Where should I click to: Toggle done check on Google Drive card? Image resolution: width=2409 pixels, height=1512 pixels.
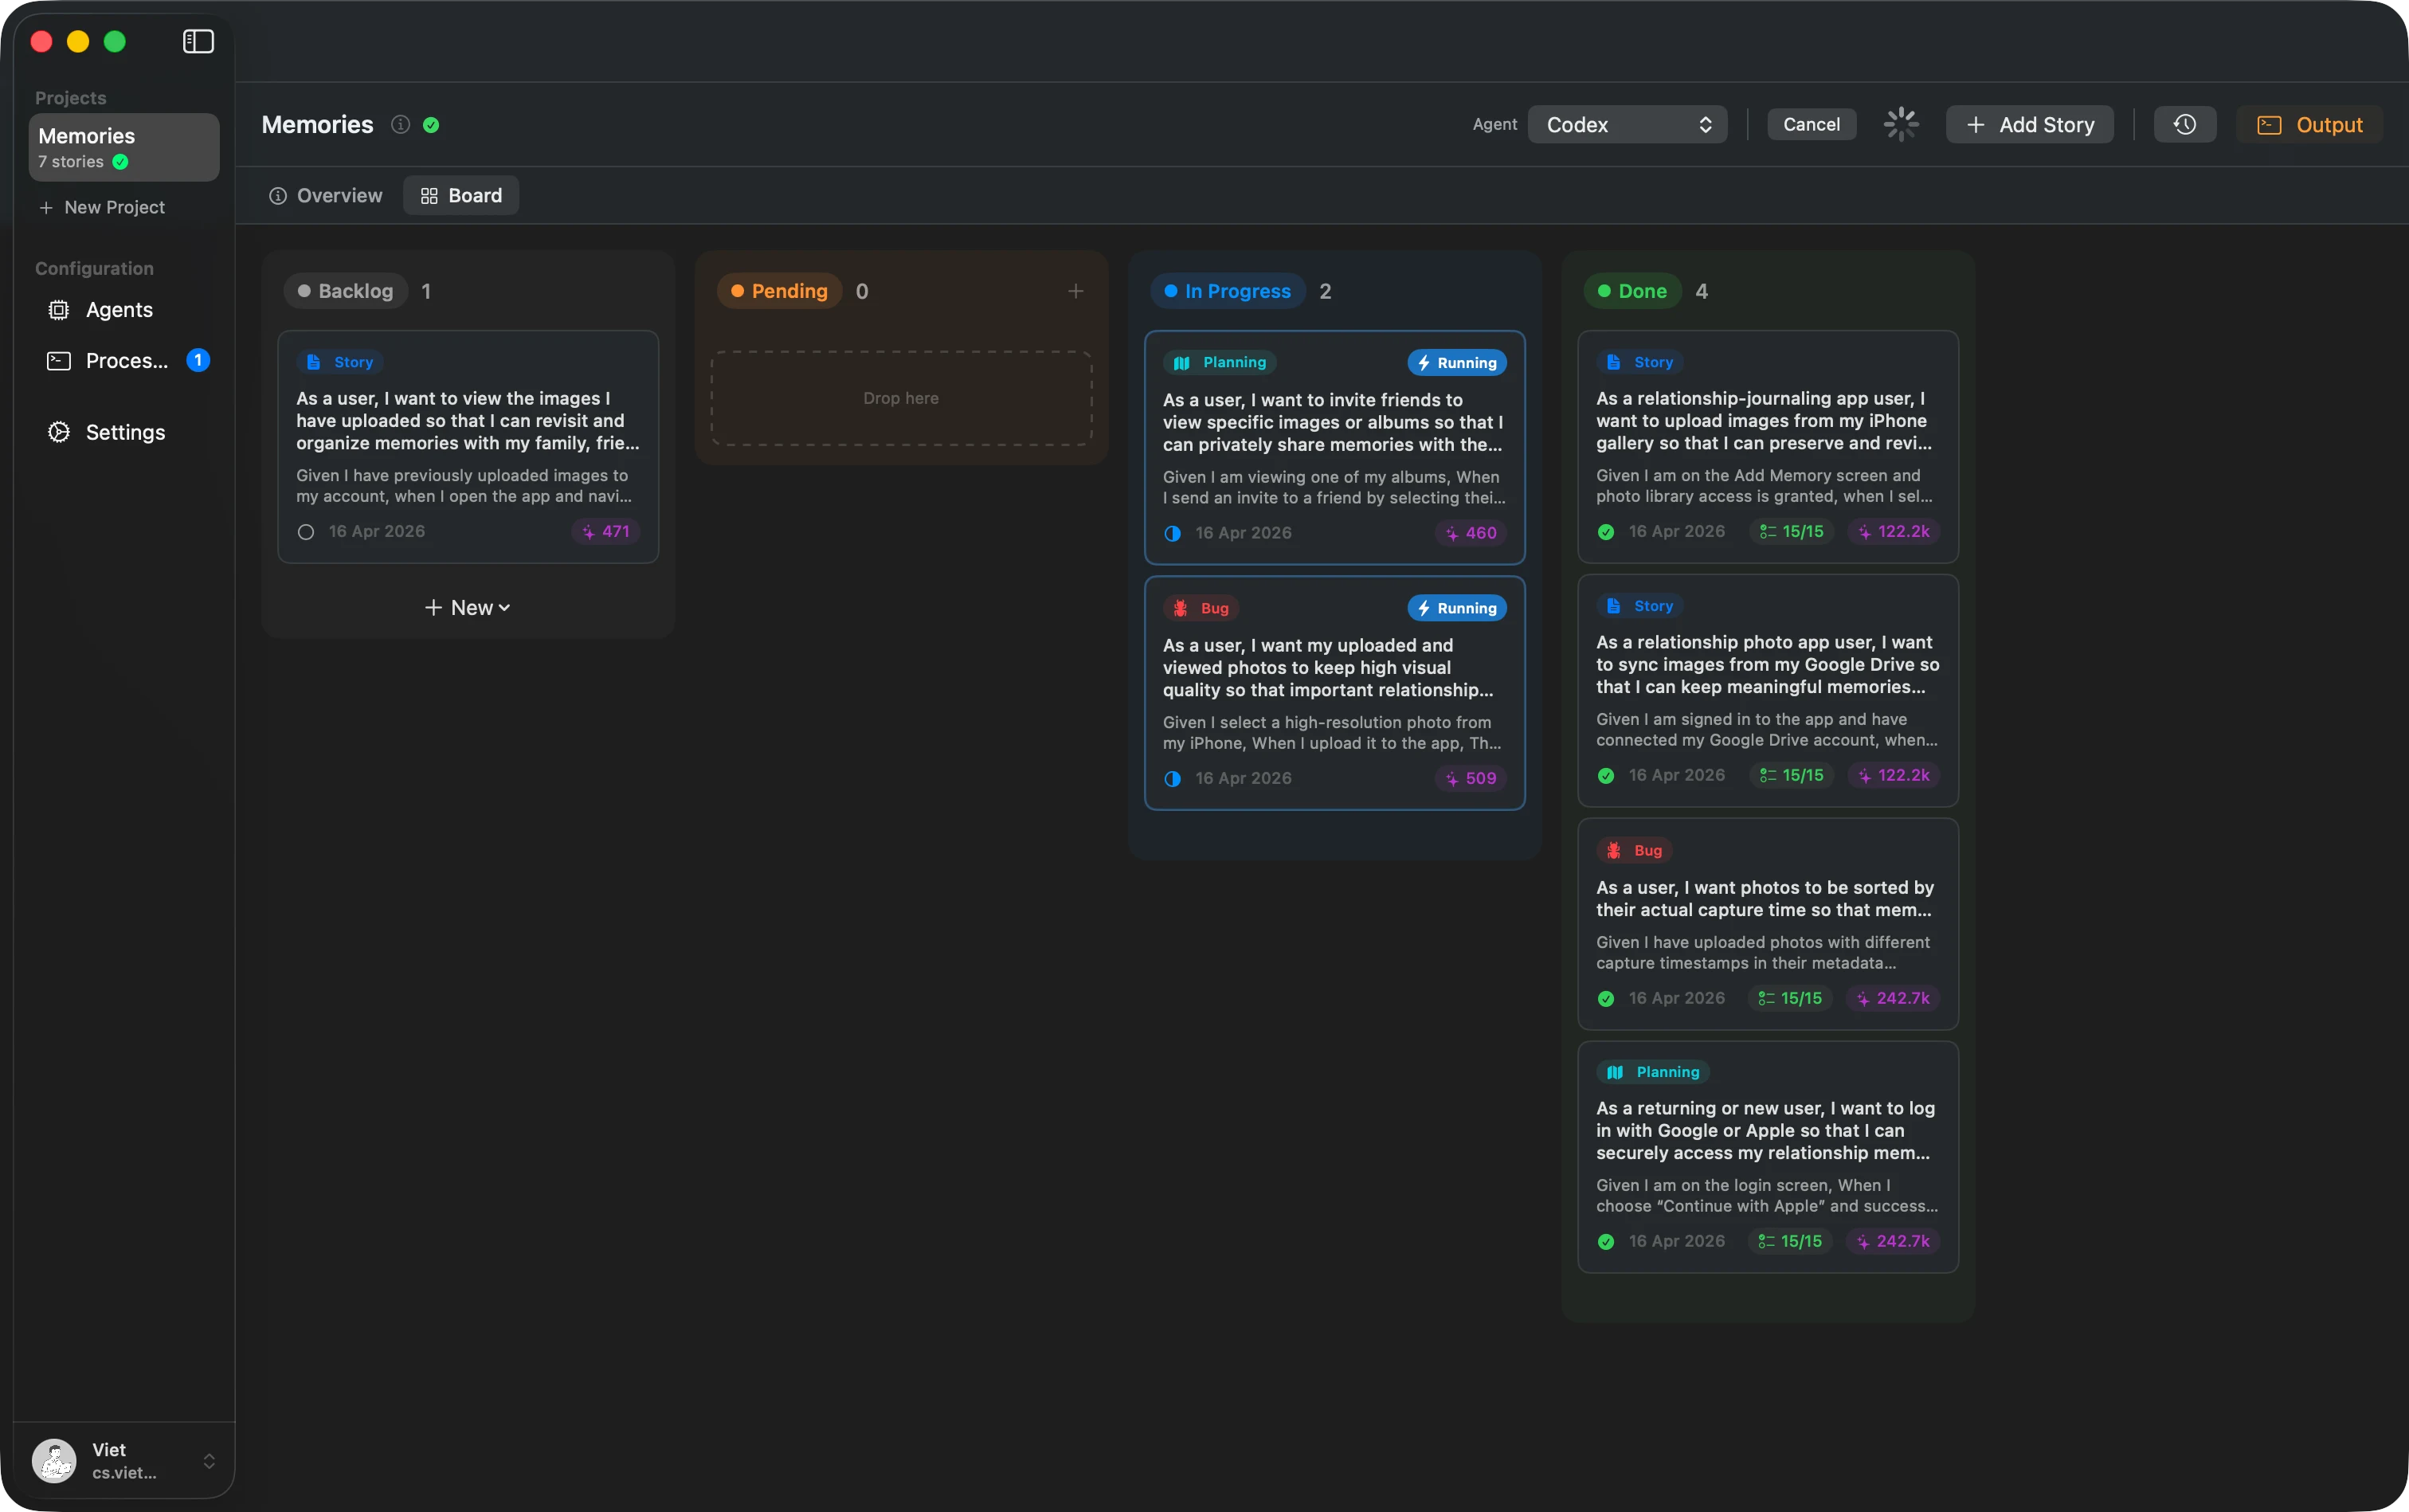[1606, 775]
